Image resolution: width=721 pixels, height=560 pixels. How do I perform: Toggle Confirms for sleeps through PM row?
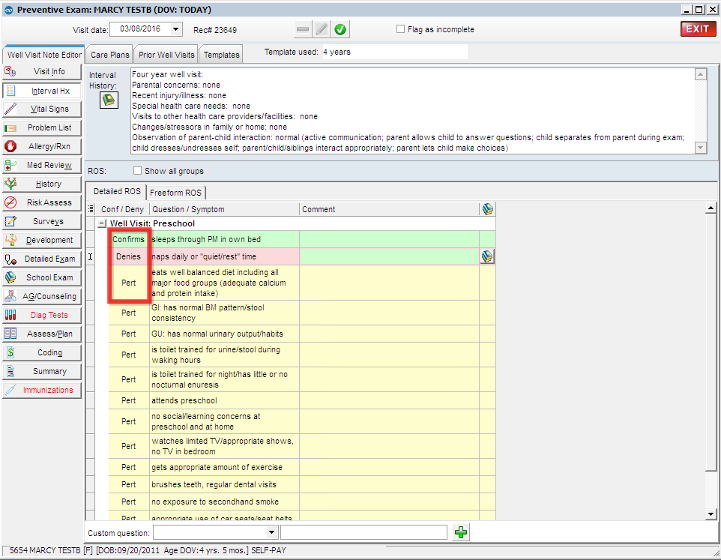pyautogui.click(x=129, y=239)
